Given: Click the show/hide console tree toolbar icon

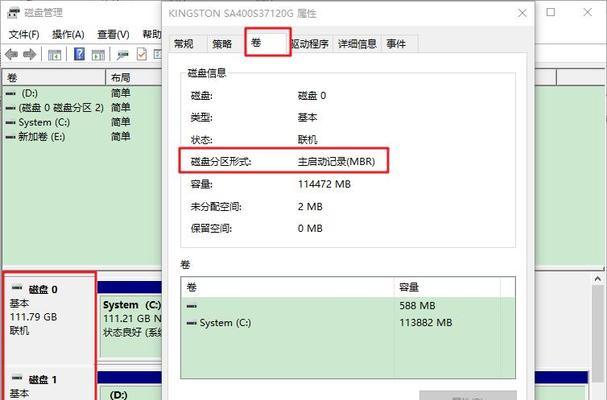Looking at the screenshot, I should point(54,55).
